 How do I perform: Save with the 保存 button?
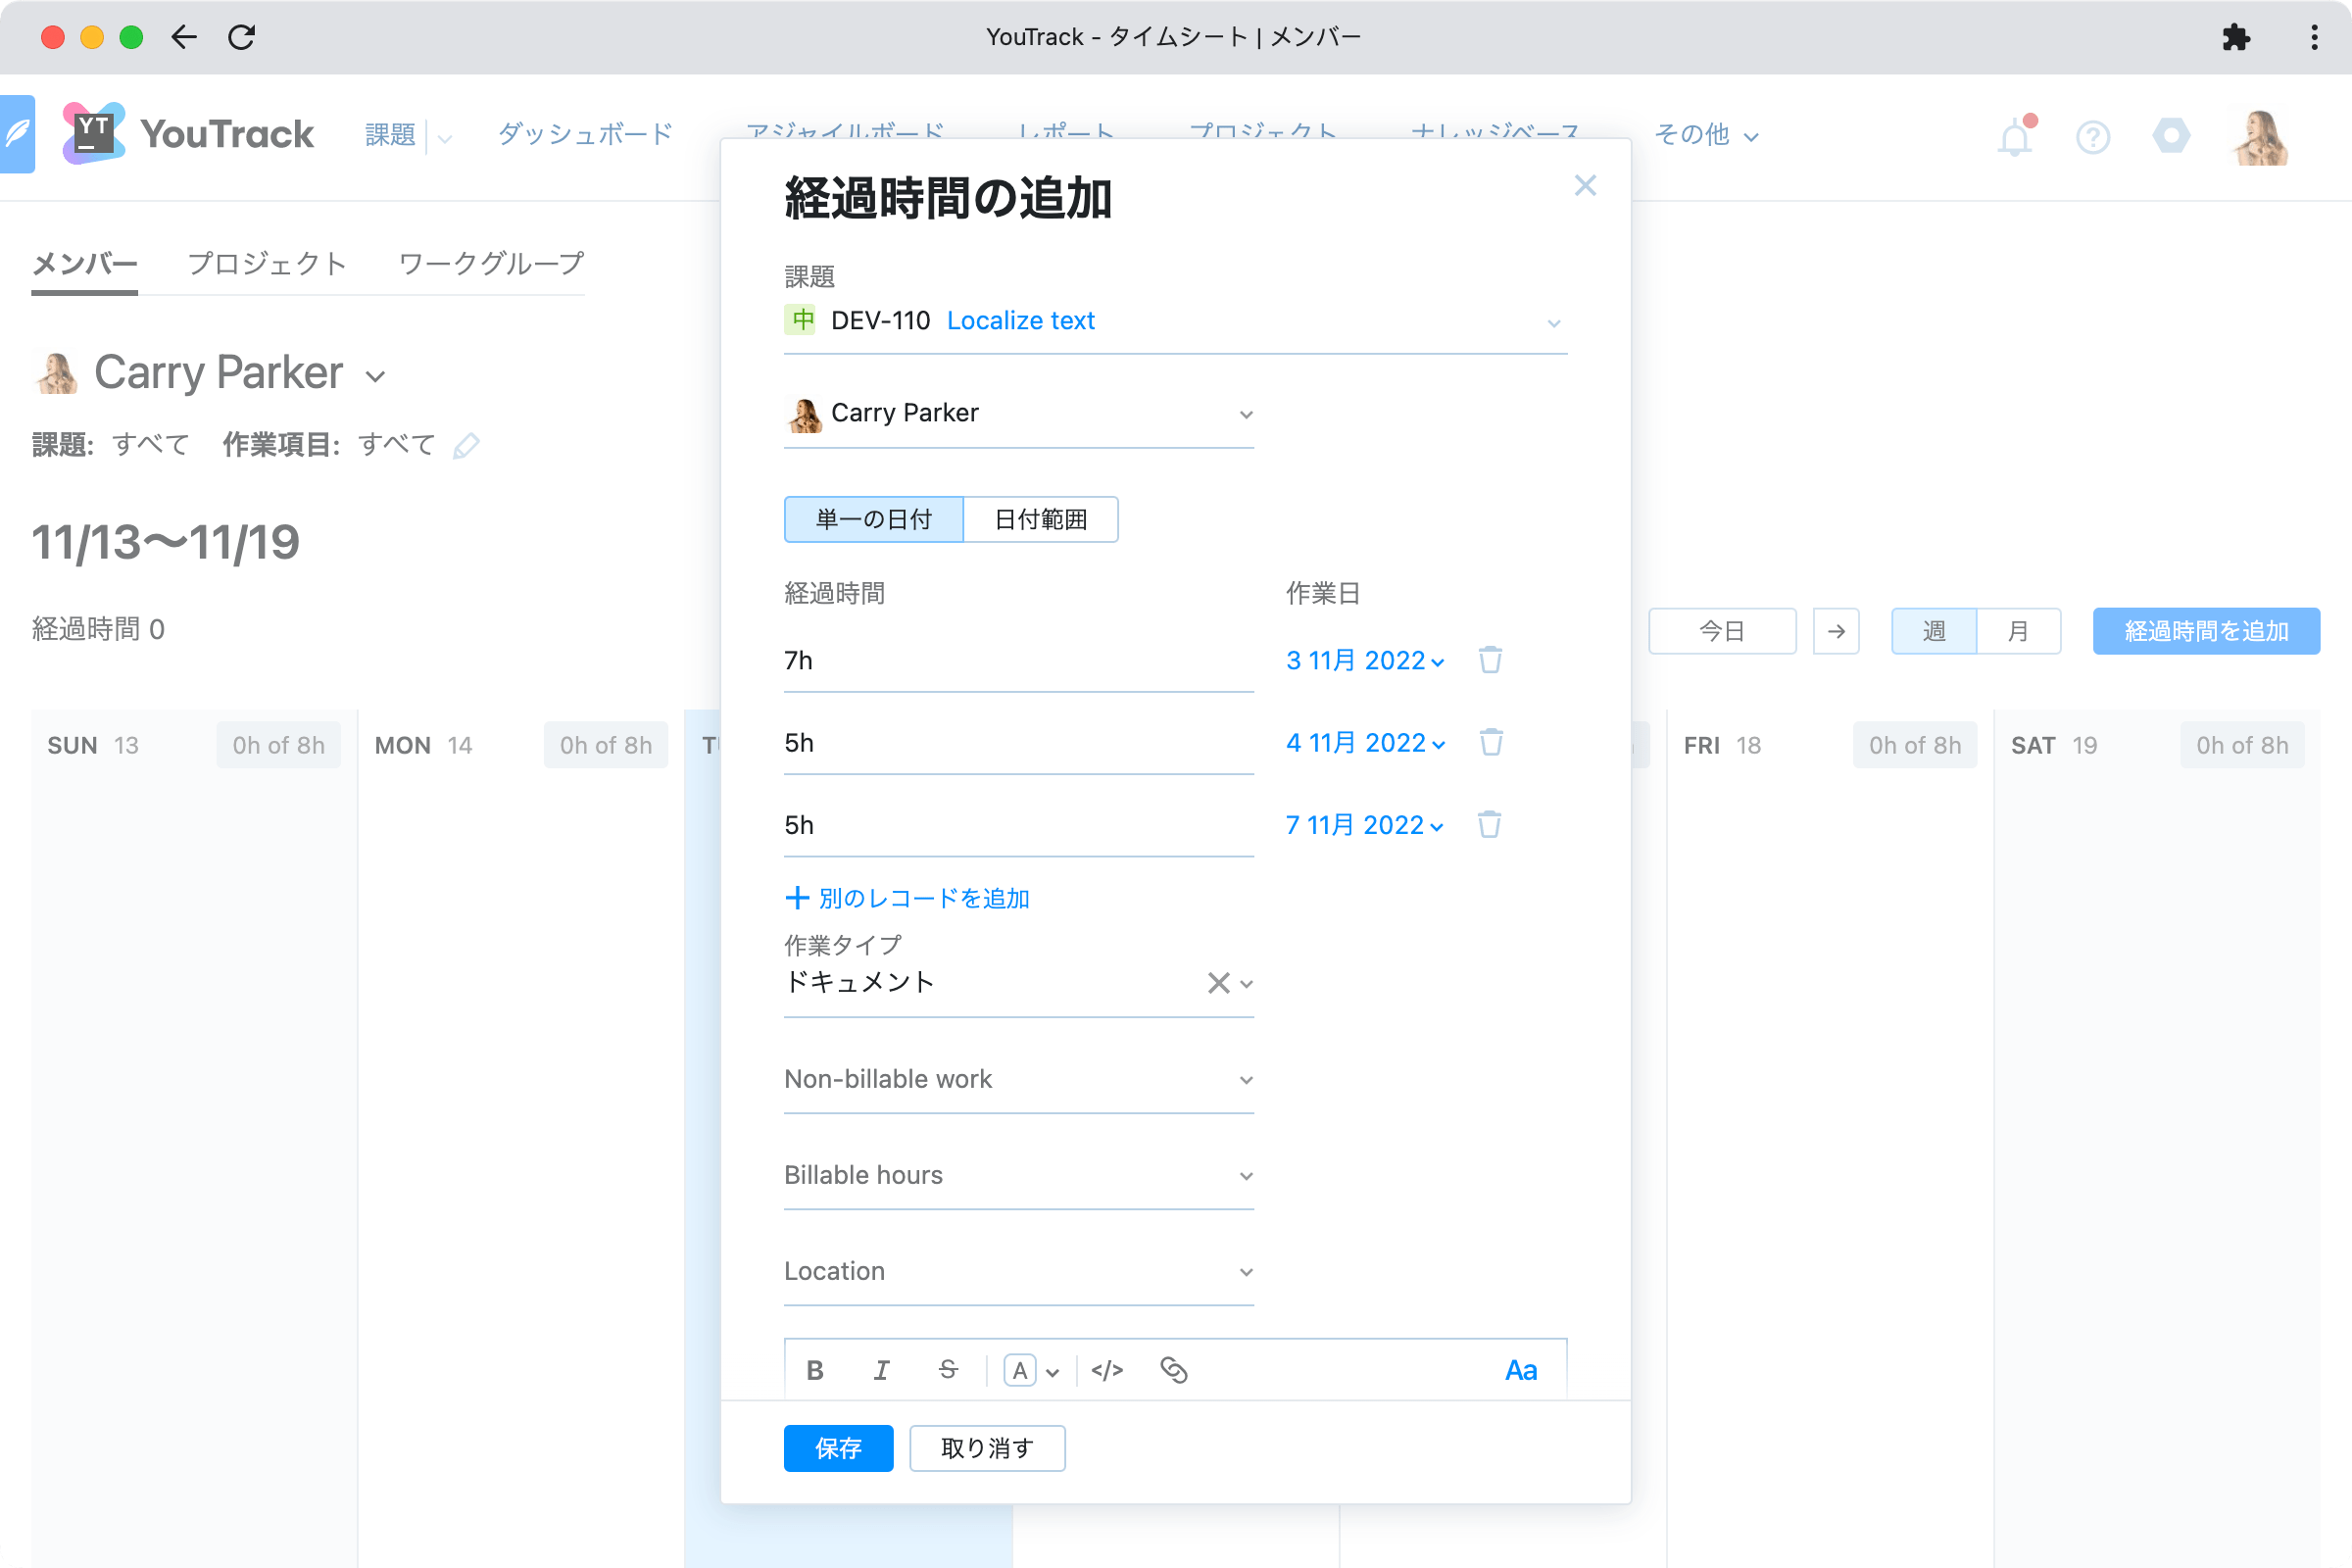(838, 1448)
